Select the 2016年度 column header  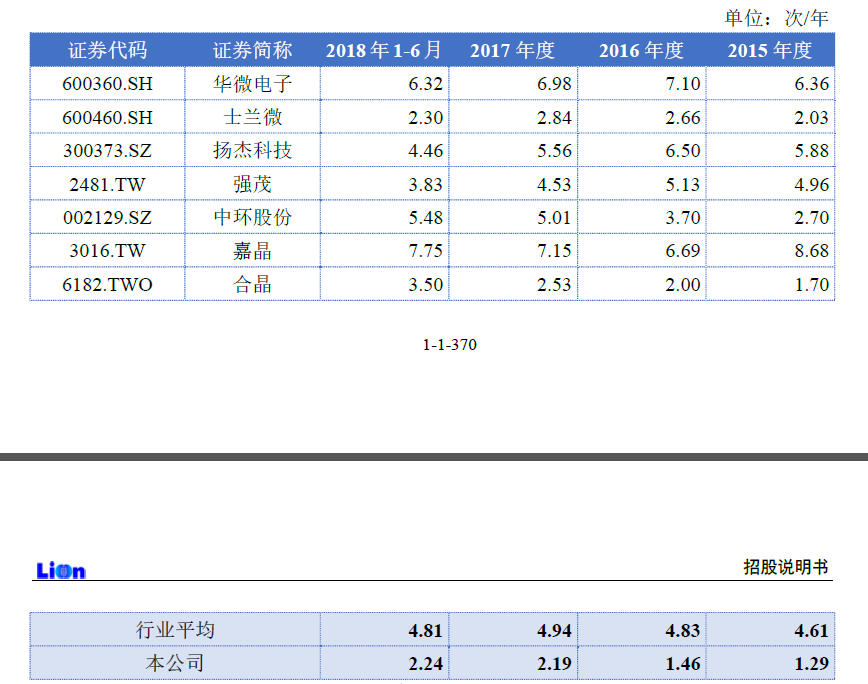point(642,50)
